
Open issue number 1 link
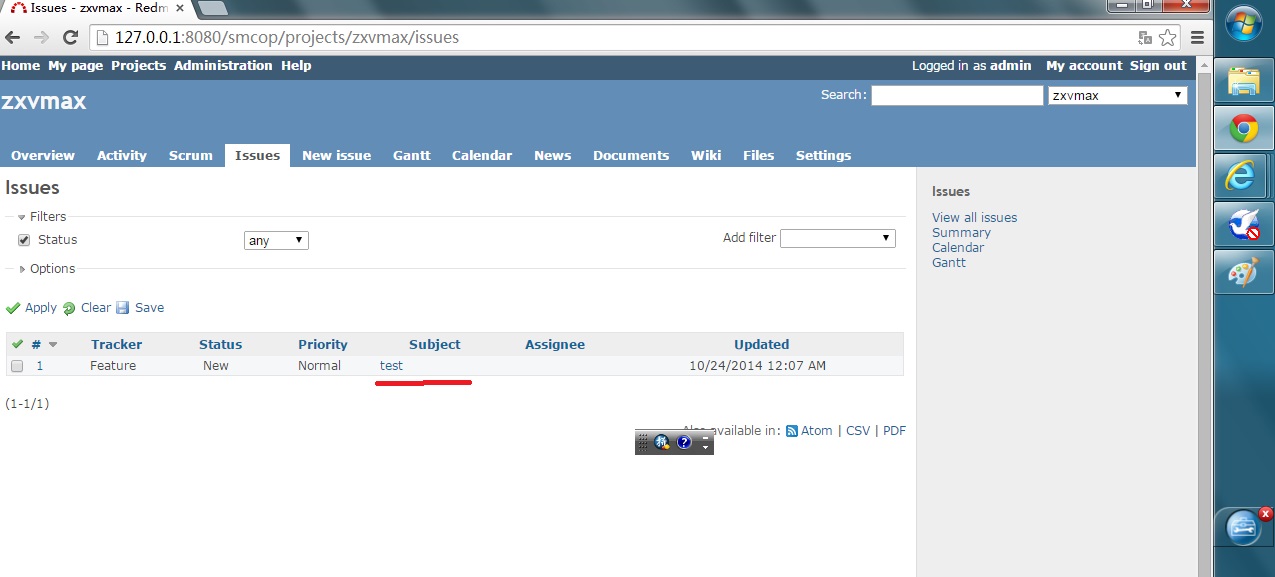pos(40,366)
